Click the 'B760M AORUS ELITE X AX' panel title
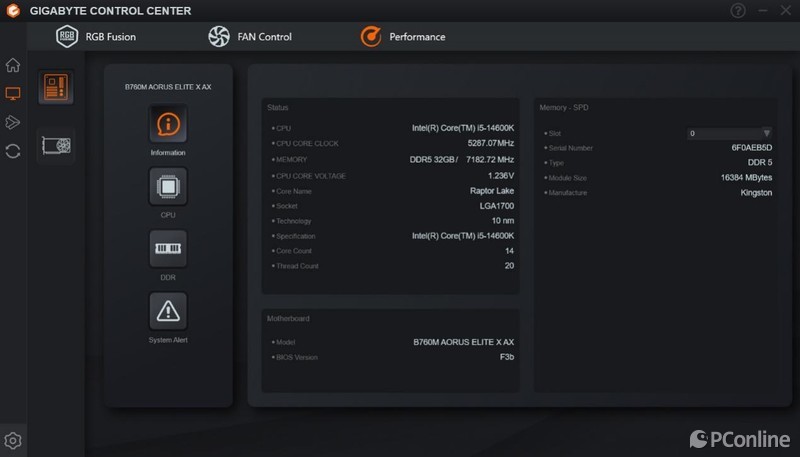The width and height of the screenshot is (800, 457). (x=168, y=87)
